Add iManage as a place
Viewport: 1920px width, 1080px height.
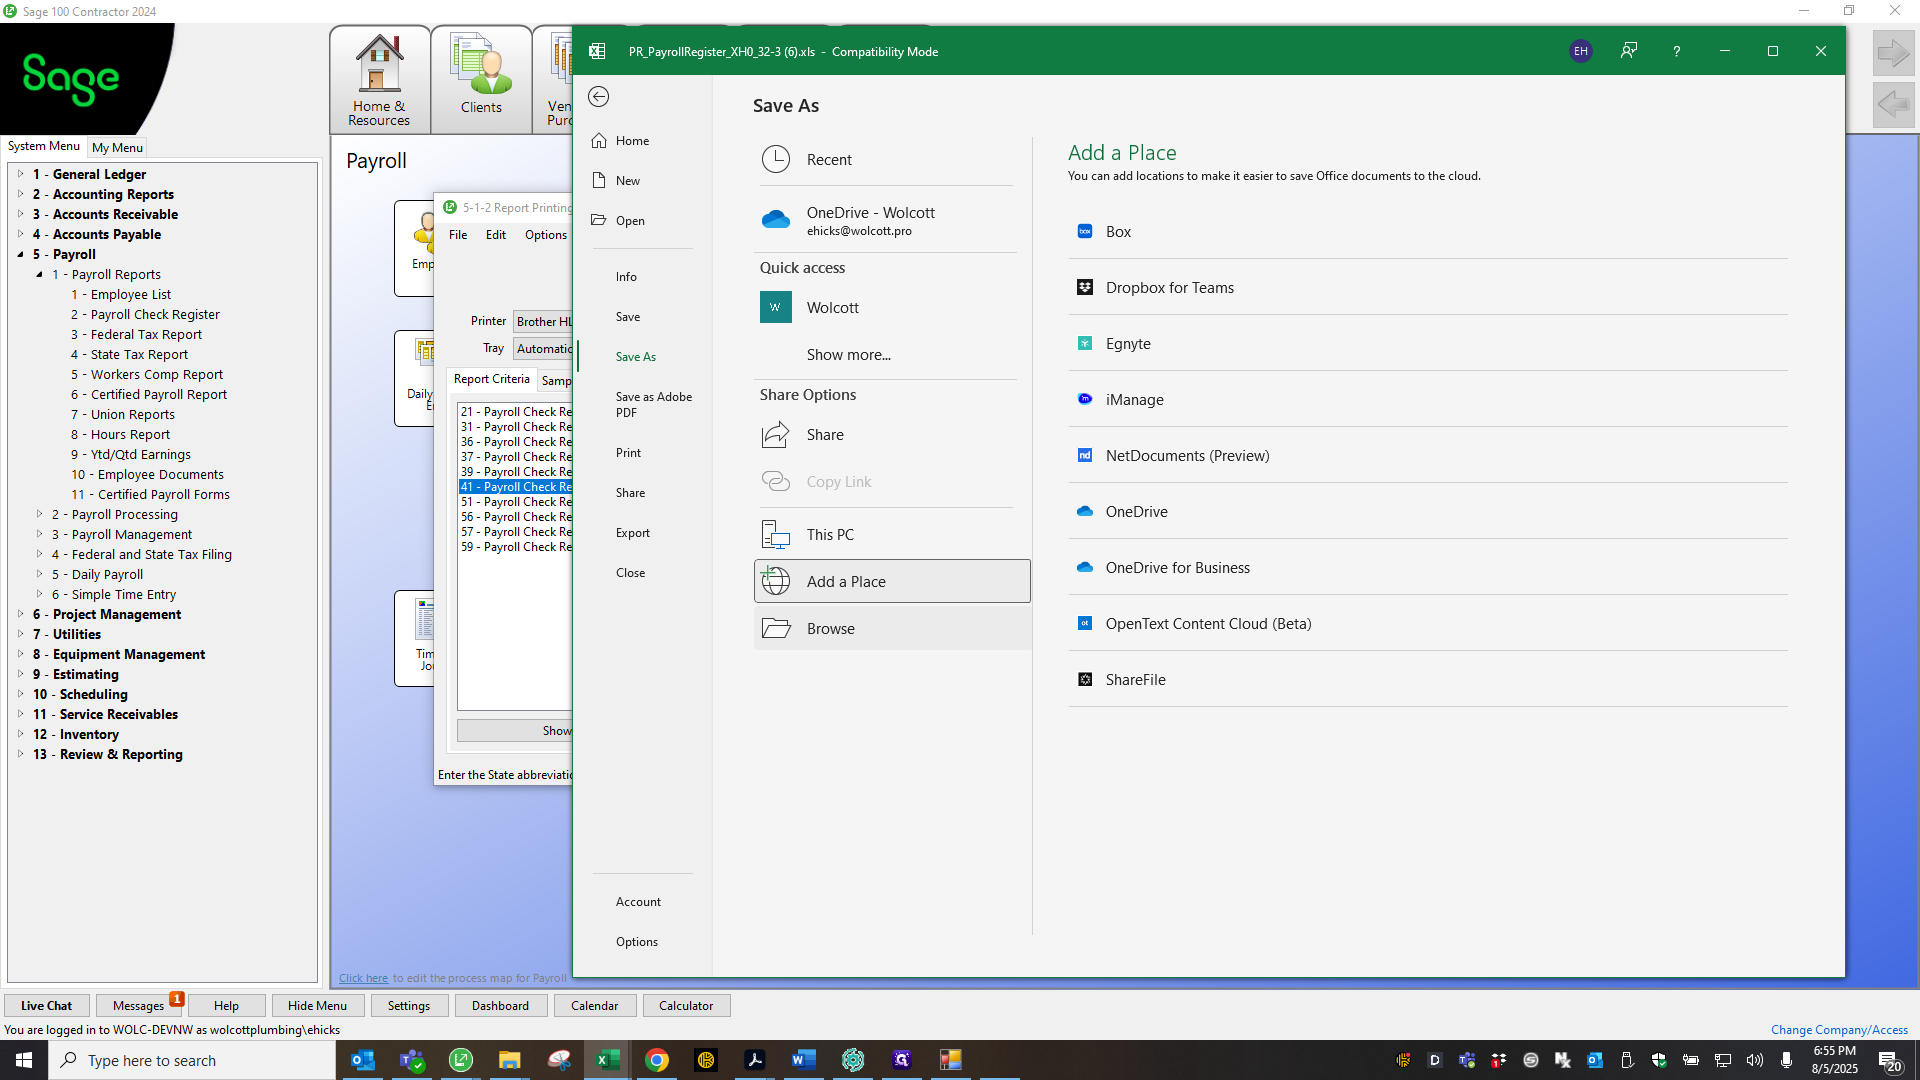(x=1427, y=399)
